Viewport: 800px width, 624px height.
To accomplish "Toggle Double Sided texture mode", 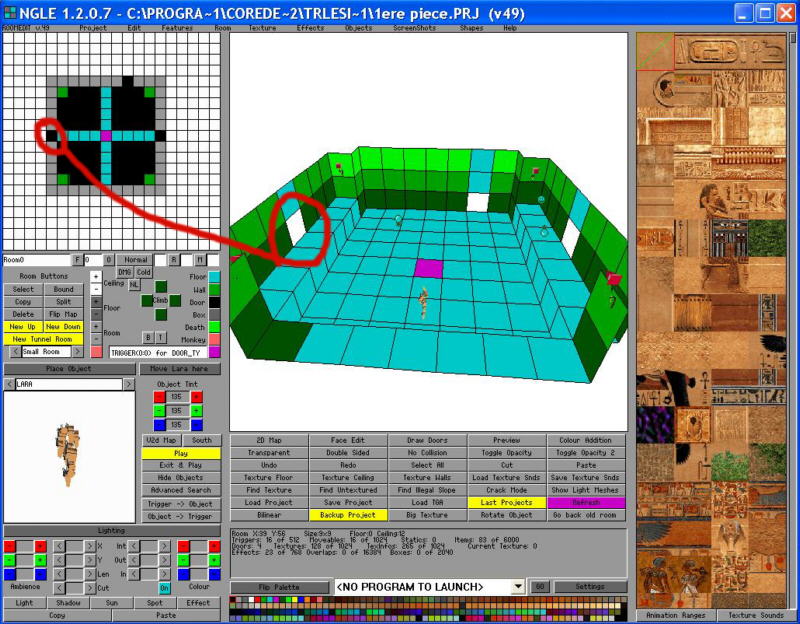I will pos(348,452).
